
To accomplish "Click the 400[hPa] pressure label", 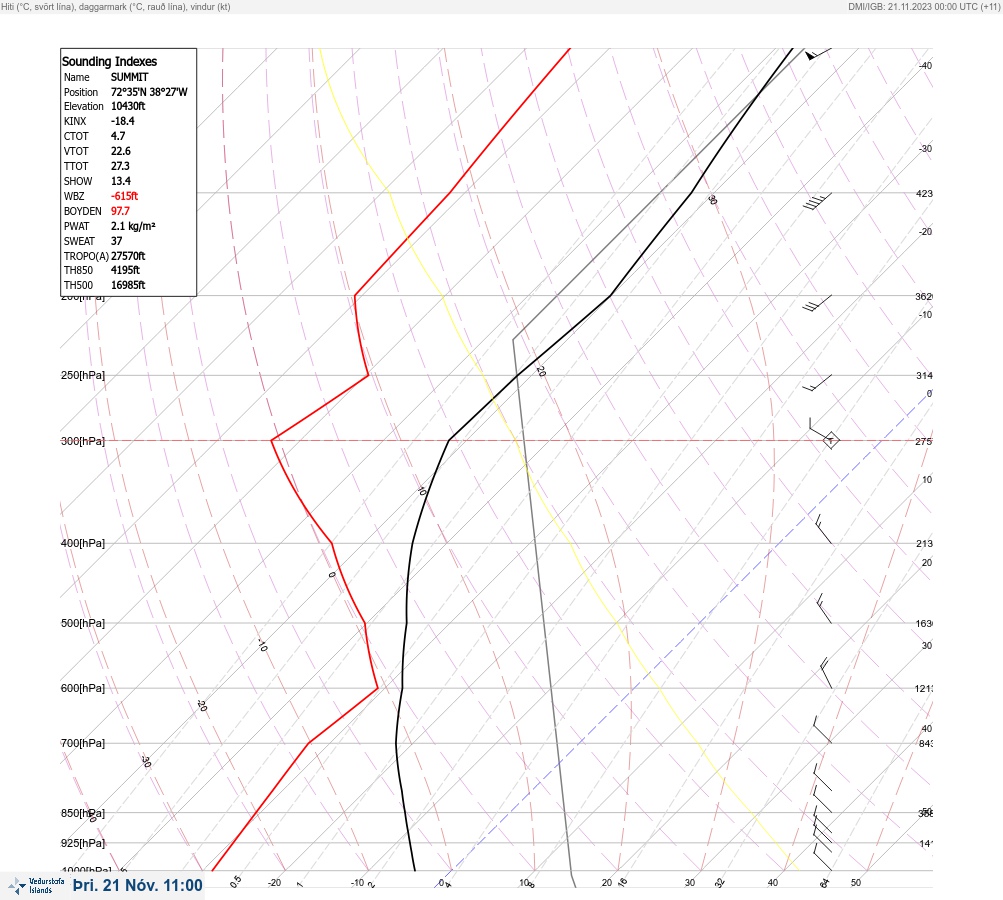I will click(83, 543).
